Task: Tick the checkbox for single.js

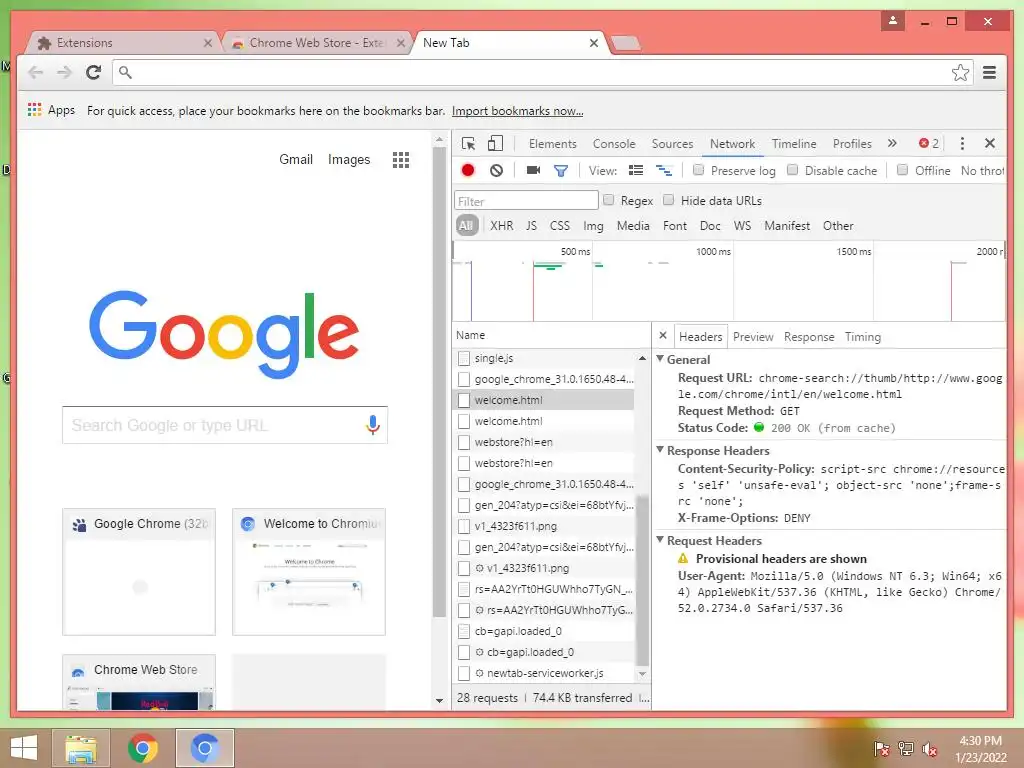Action: click(x=464, y=358)
